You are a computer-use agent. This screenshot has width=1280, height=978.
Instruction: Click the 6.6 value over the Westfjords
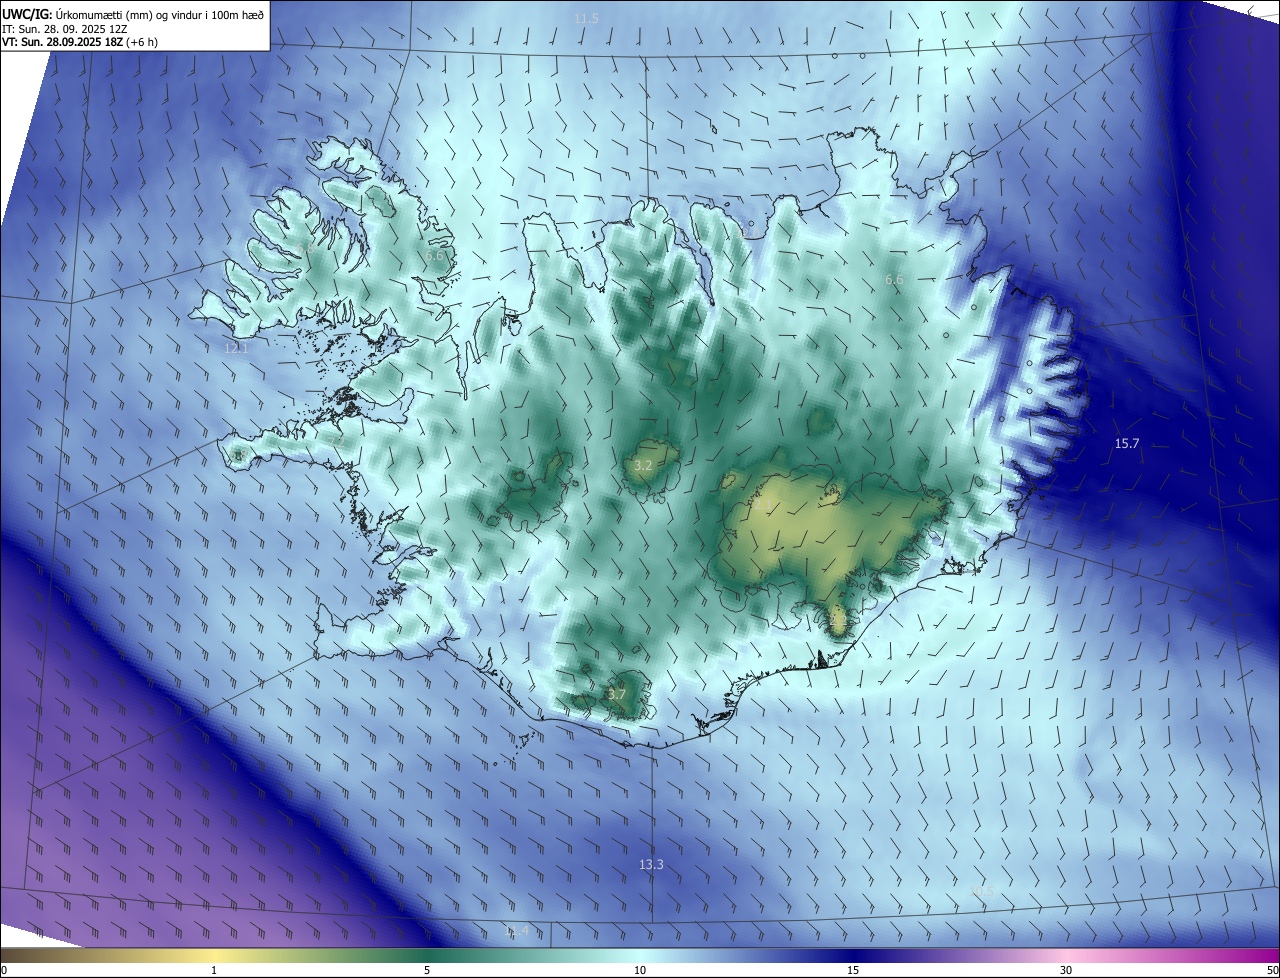tap(434, 256)
